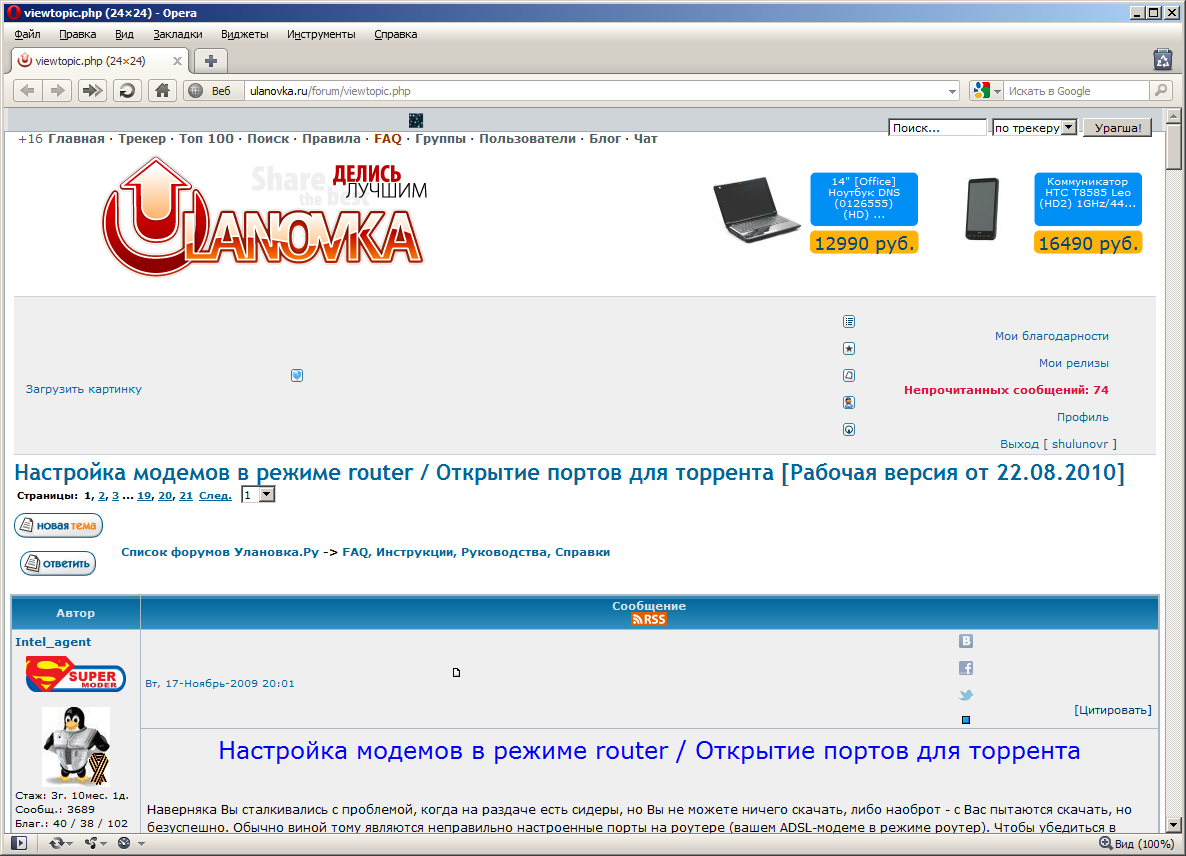
Task: Open the Инструменты menu
Action: pyautogui.click(x=321, y=34)
